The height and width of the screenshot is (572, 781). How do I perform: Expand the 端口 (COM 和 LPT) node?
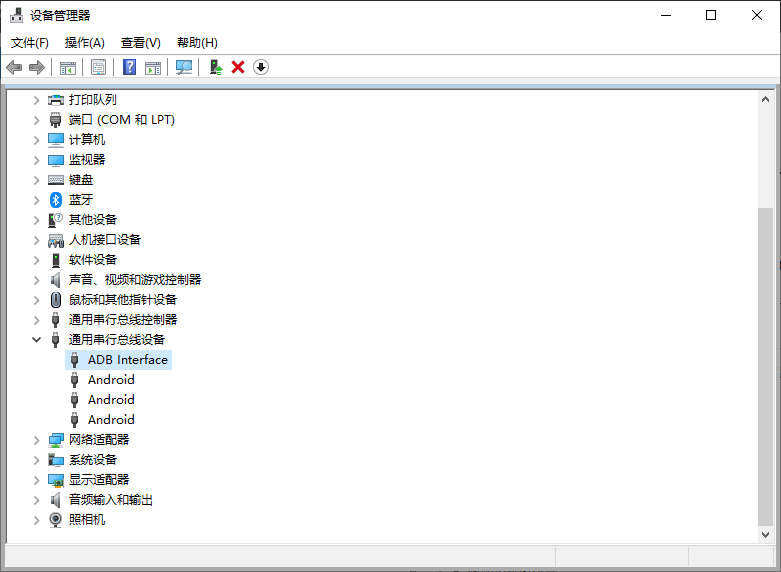pos(36,120)
